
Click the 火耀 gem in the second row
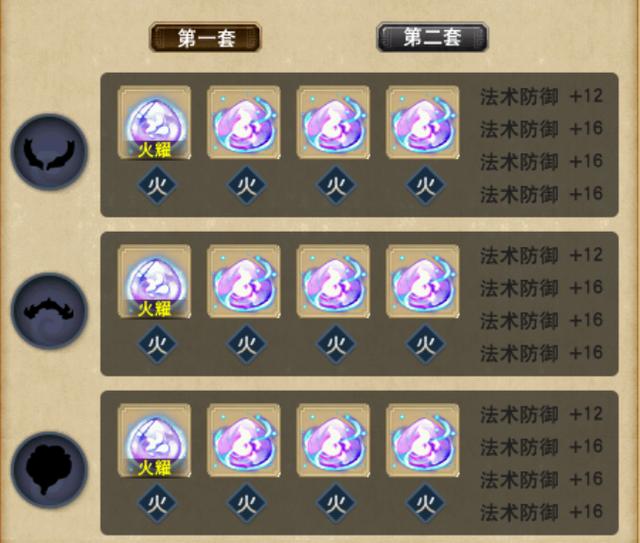click(154, 282)
